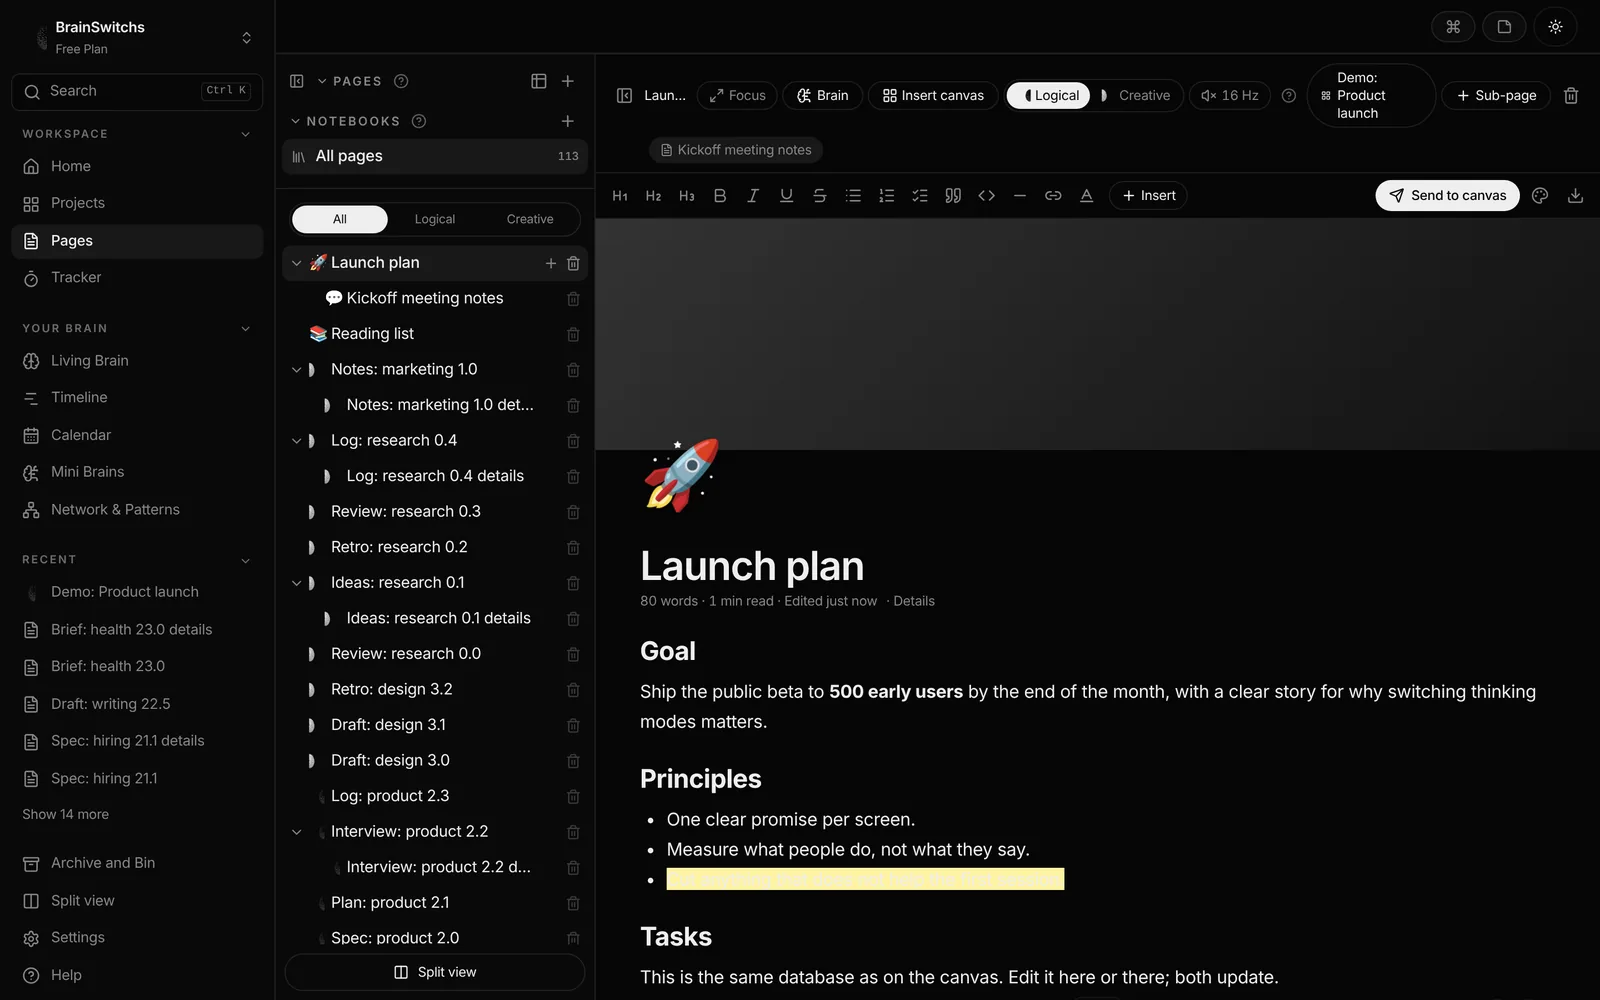Viewport: 1600px width, 1000px height.
Task: Click the Sub-page button
Action: click(x=1496, y=96)
